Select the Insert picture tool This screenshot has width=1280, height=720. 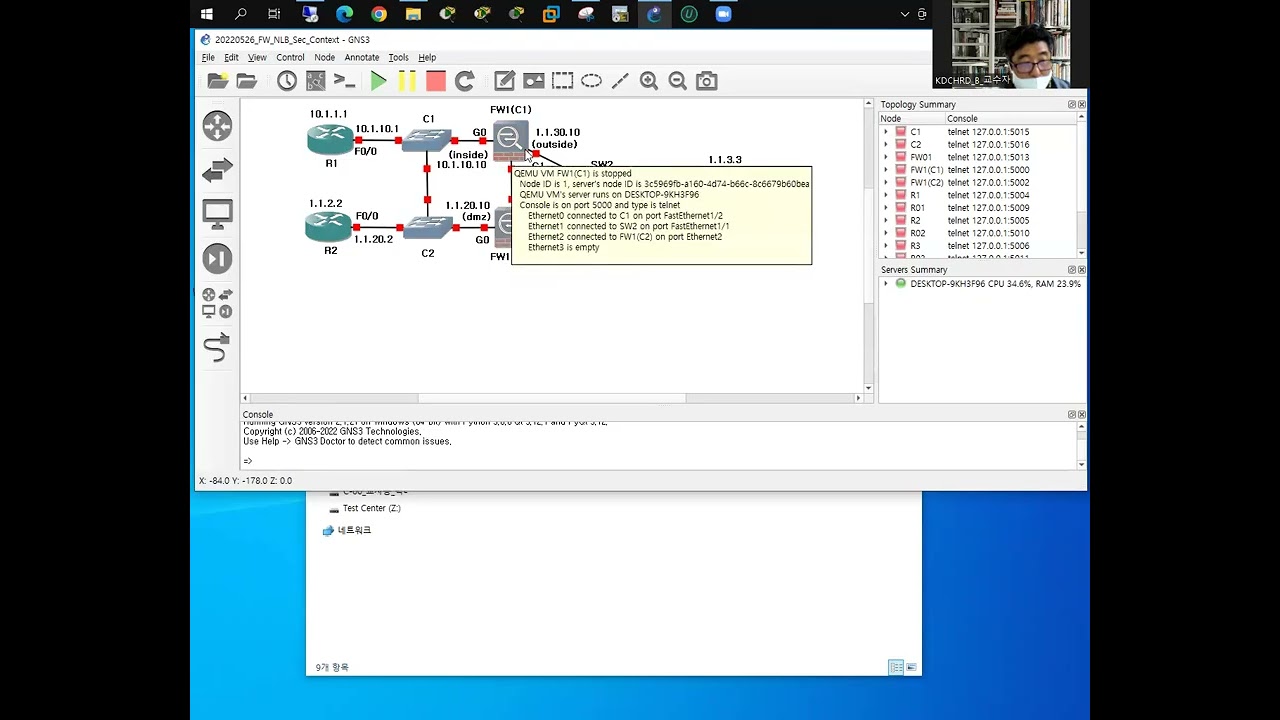(x=534, y=81)
